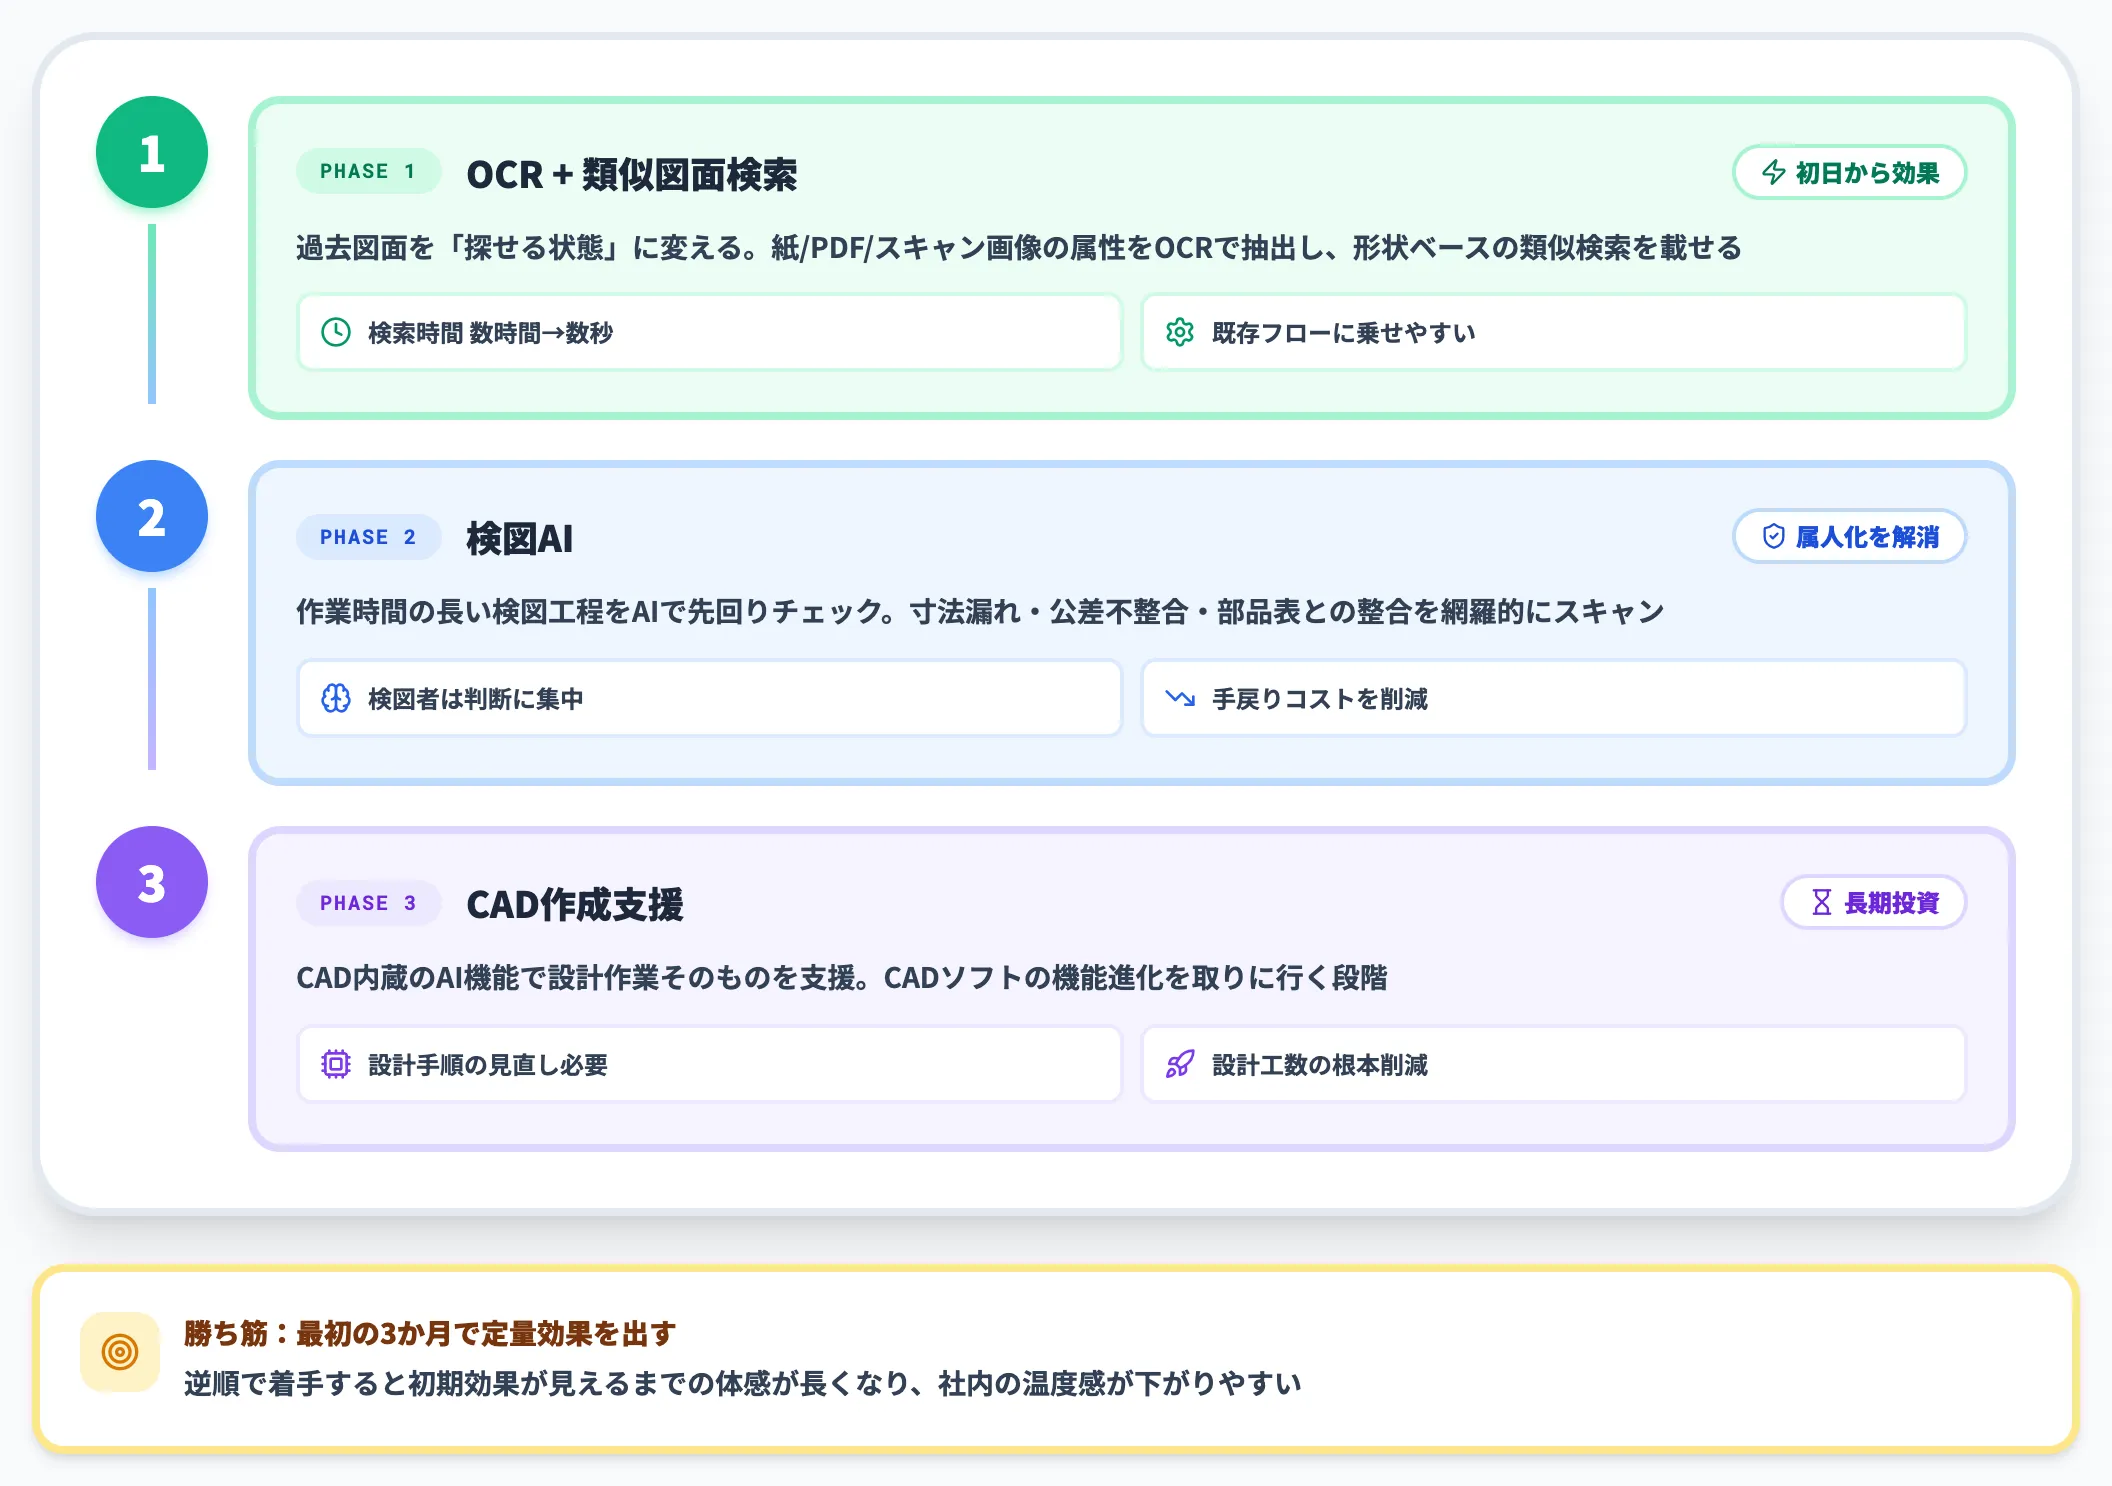The width and height of the screenshot is (2112, 1486).
Task: Click the PHASE 1 label pill
Action: 368,171
